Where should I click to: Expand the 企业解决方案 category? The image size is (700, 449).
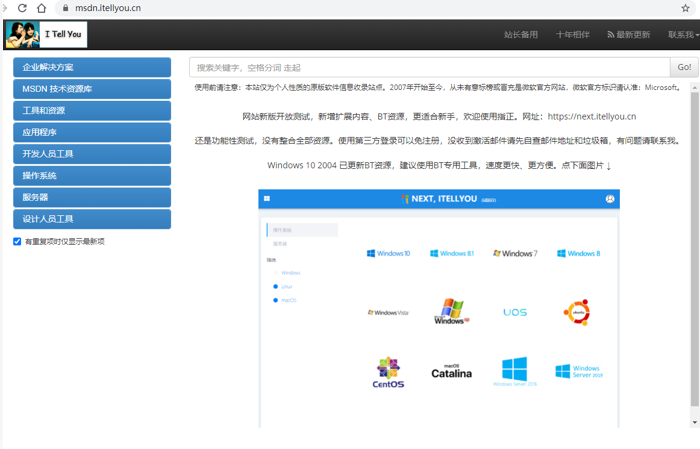click(x=91, y=67)
